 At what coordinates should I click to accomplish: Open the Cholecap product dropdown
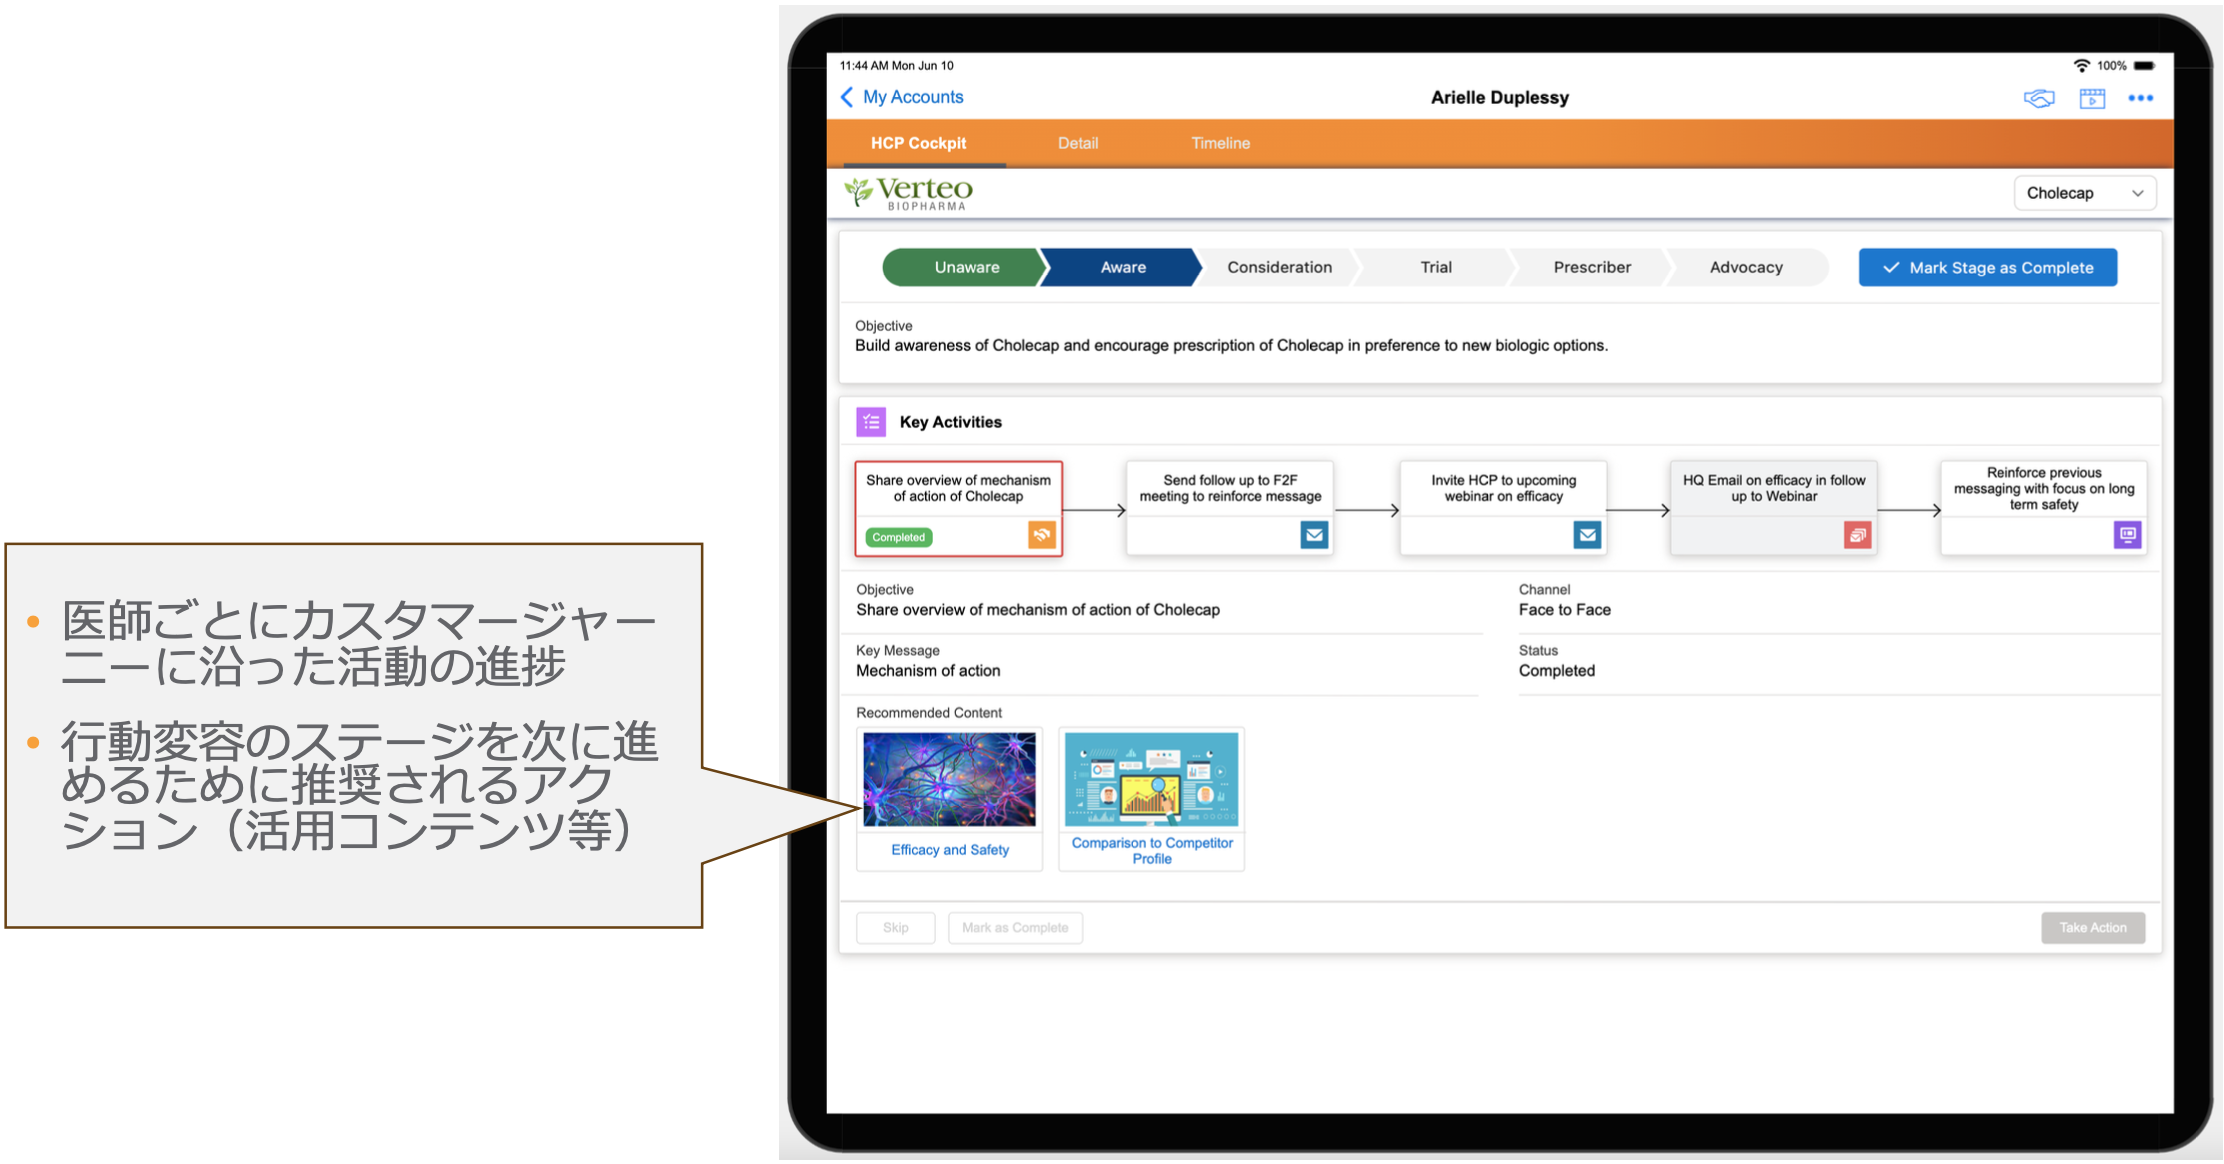coord(2084,193)
